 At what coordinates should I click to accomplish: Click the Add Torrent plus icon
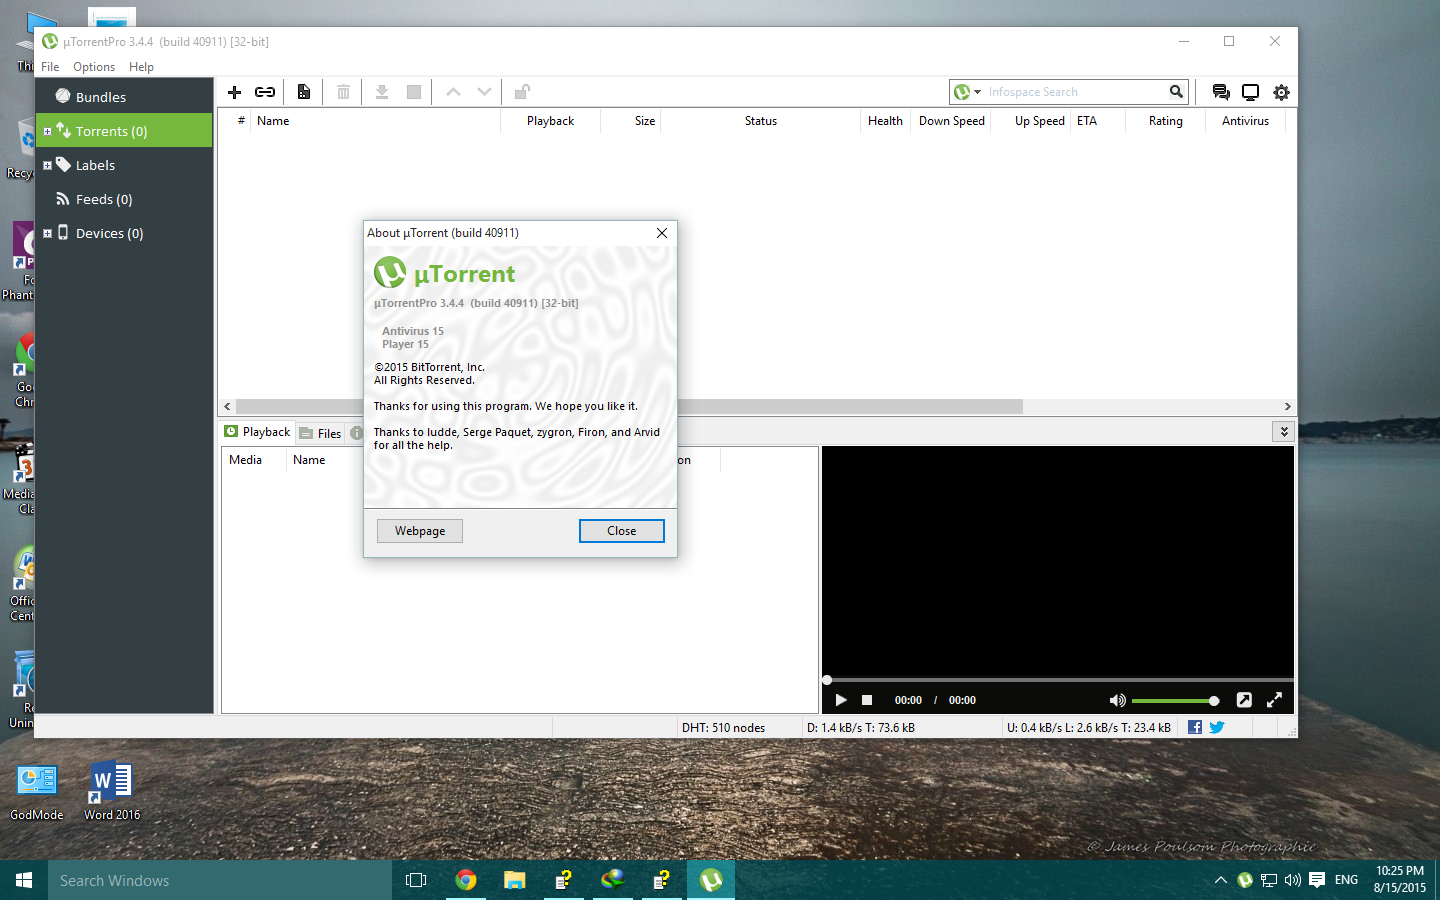pyautogui.click(x=234, y=92)
